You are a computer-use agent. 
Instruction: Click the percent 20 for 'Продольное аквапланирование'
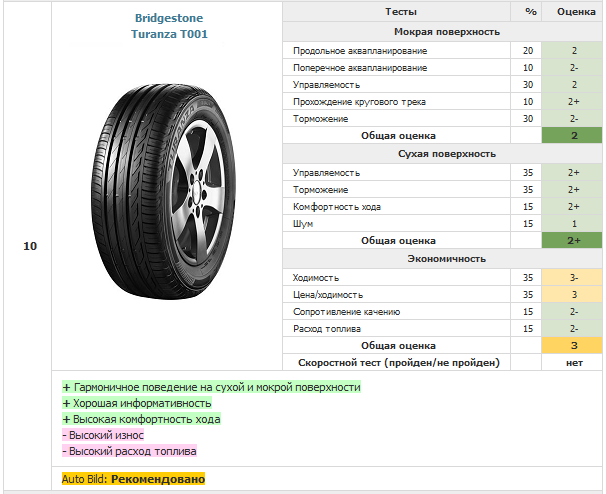528,51
